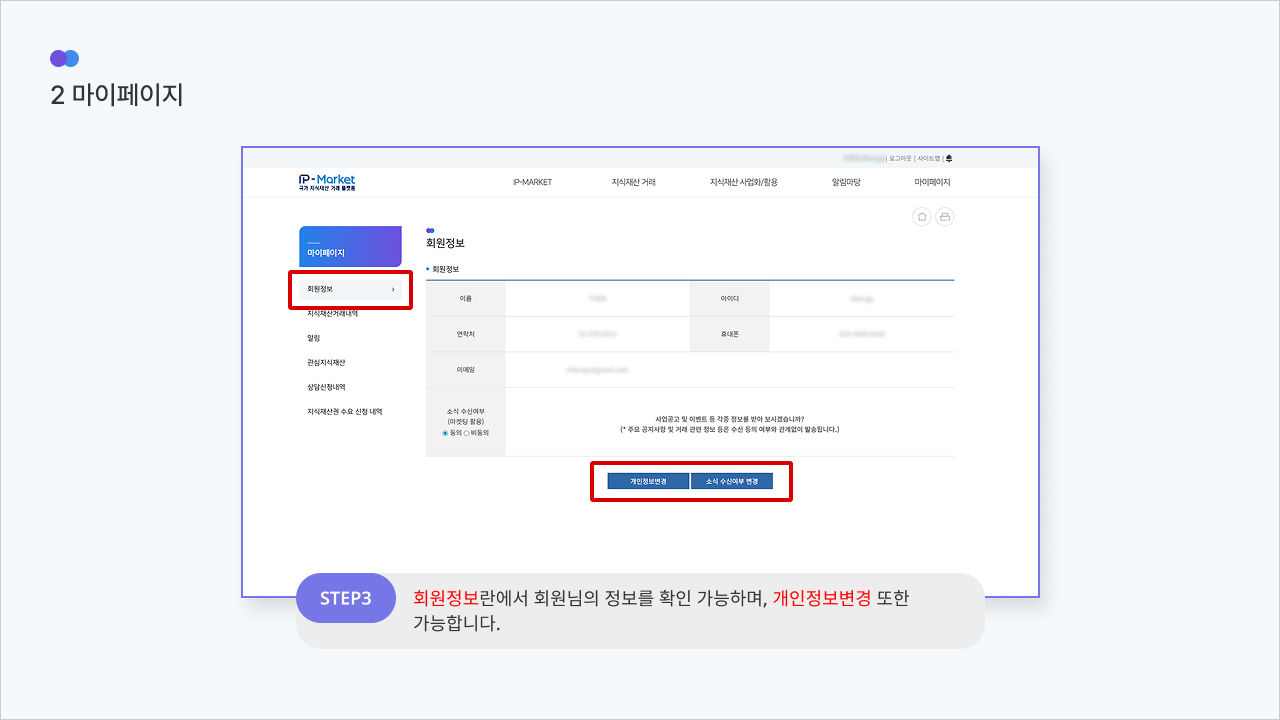Open the 알림마당 menu
This screenshot has height=720, width=1280.
[846, 182]
